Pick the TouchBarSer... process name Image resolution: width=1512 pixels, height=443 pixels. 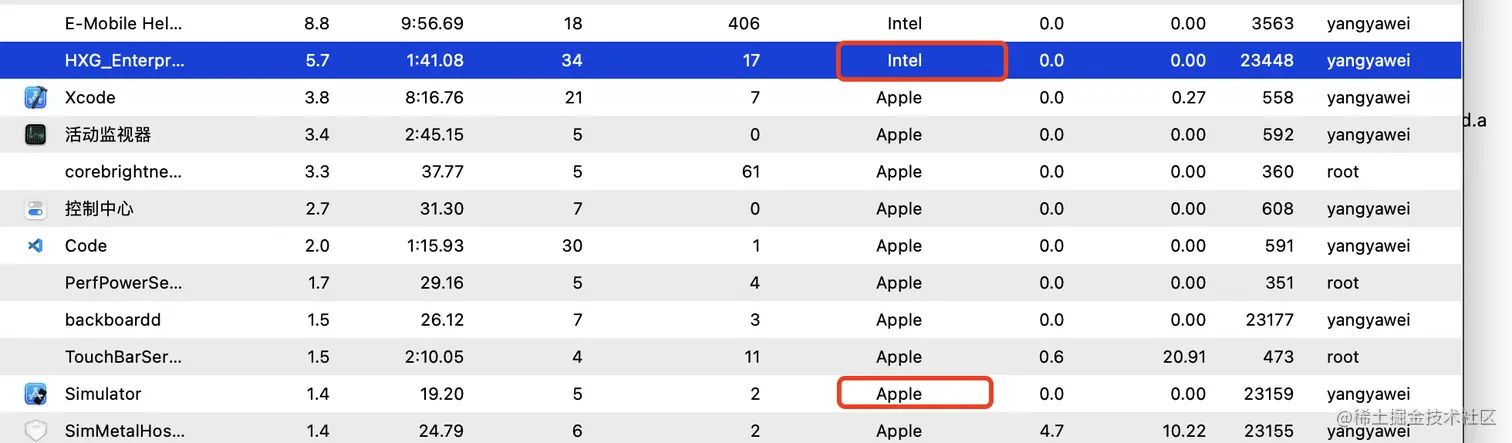click(124, 357)
